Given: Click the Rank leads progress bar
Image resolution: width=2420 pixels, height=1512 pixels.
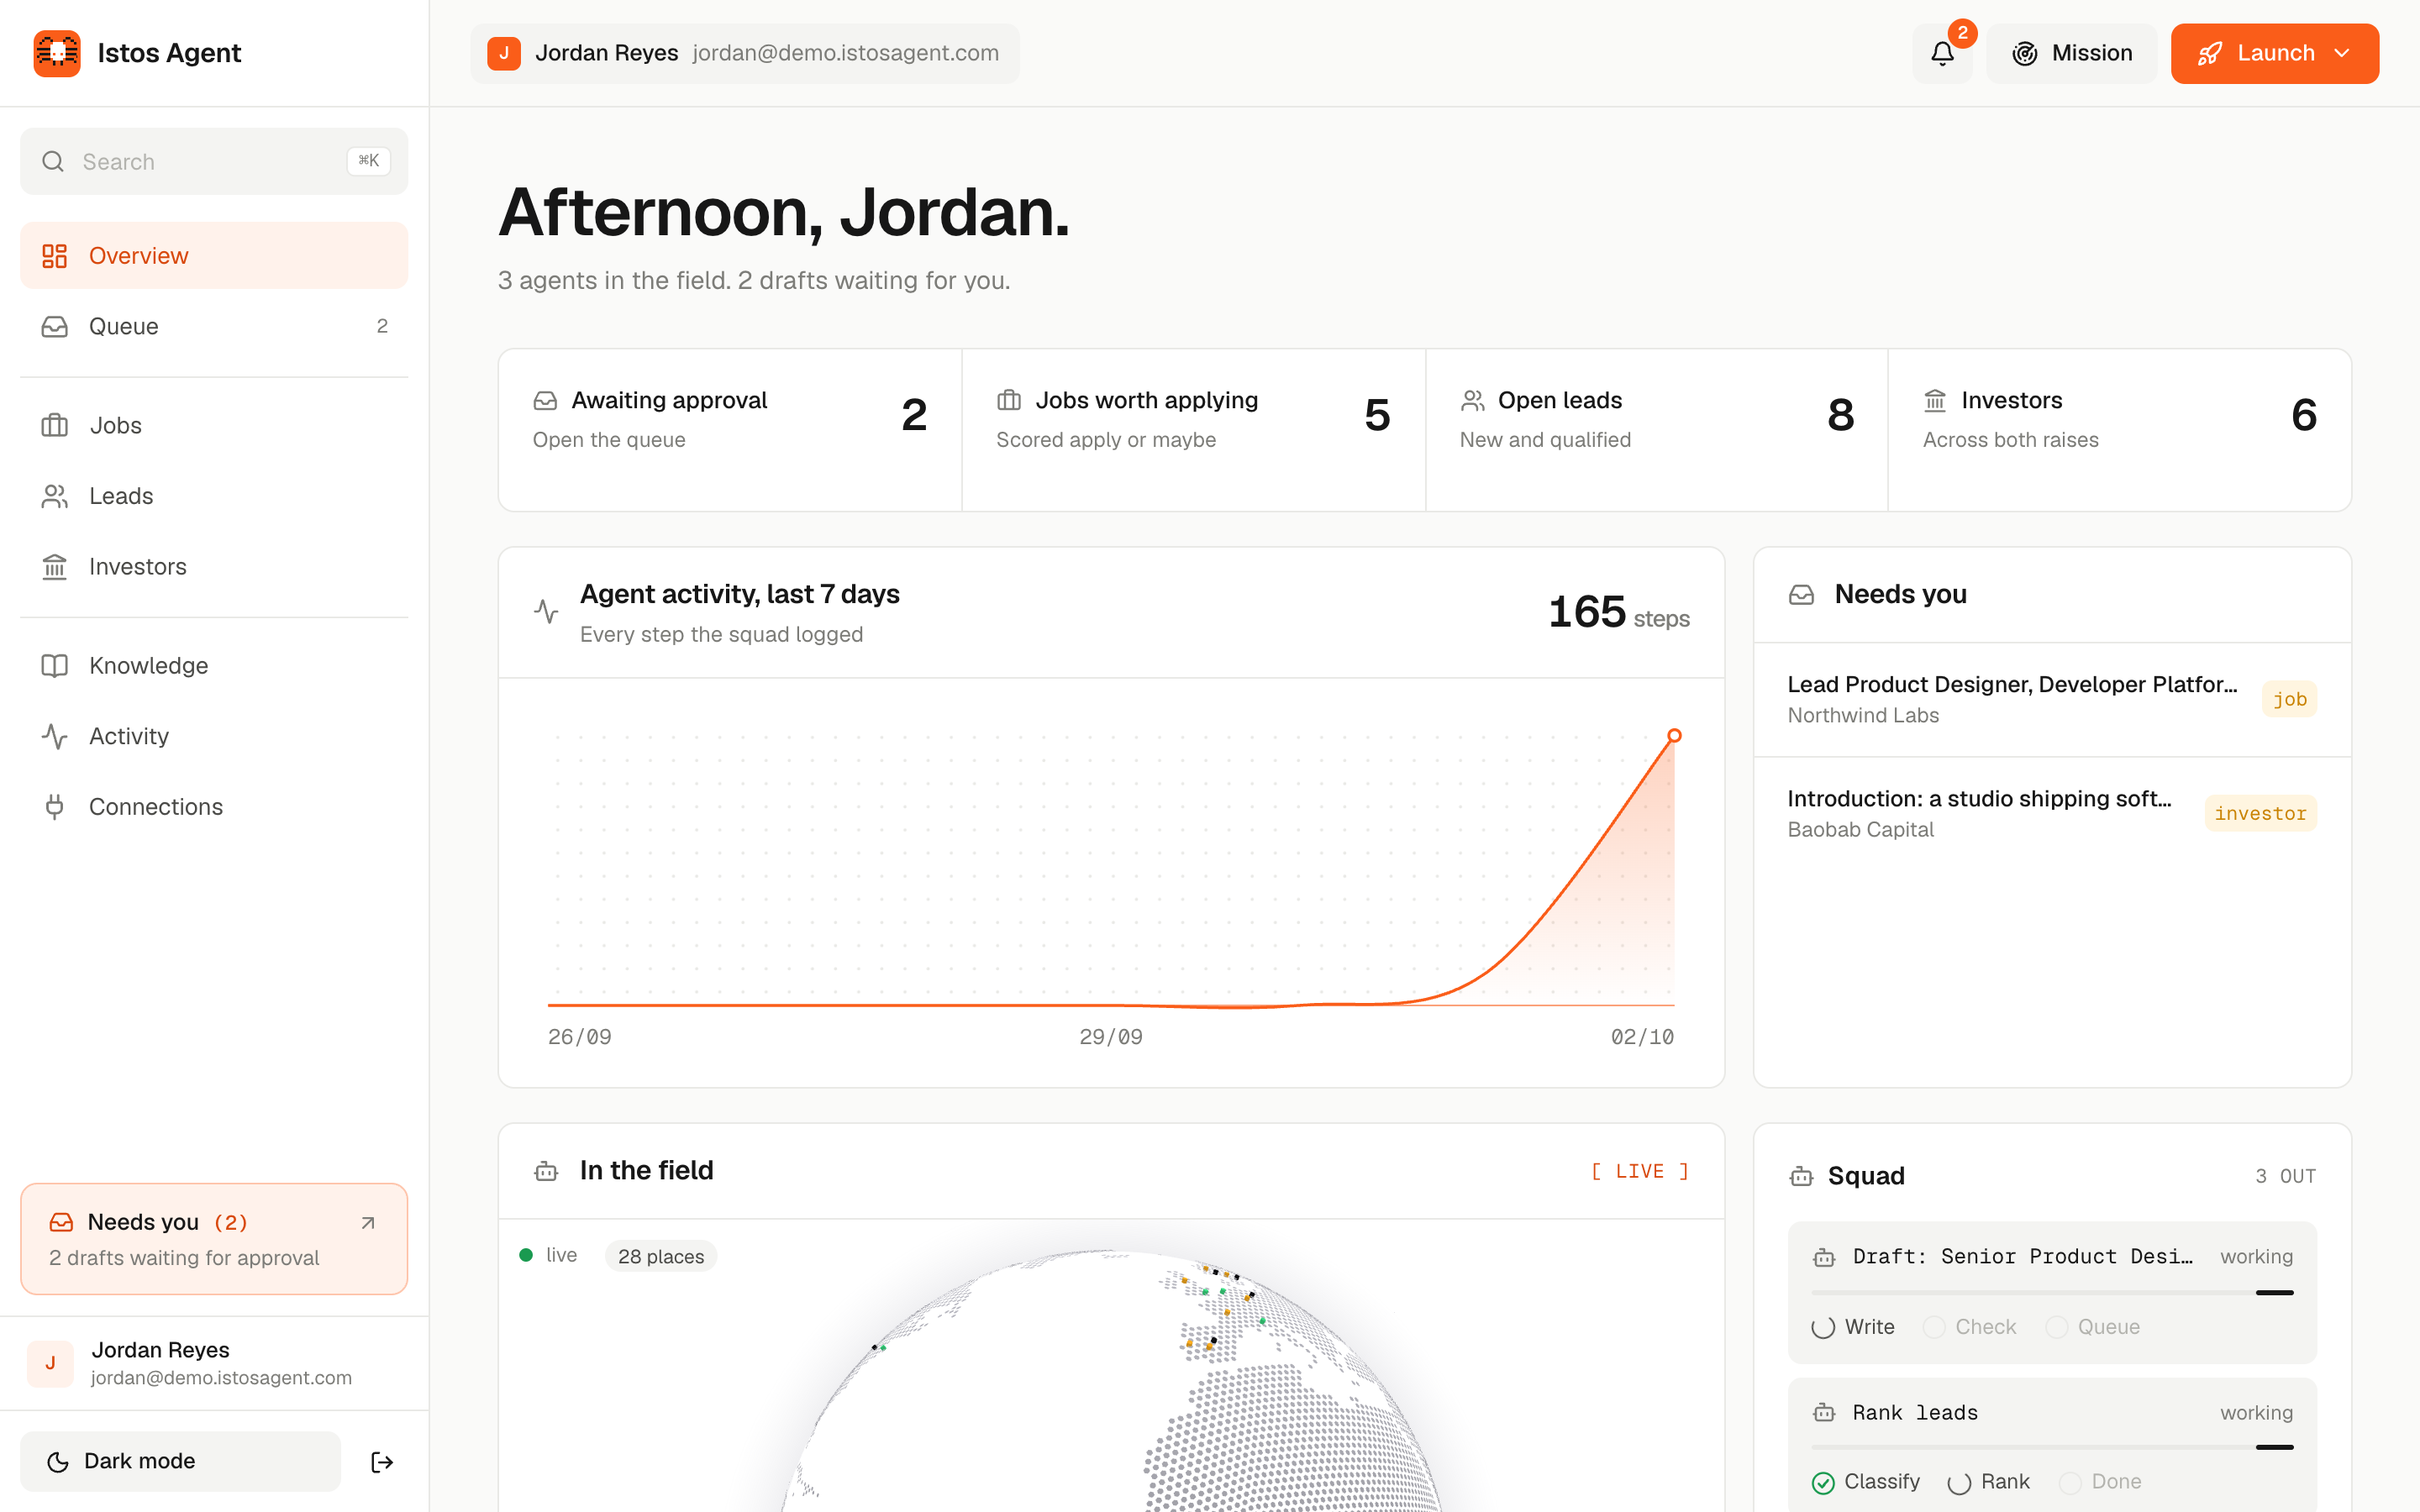Looking at the screenshot, I should (x=2052, y=1447).
